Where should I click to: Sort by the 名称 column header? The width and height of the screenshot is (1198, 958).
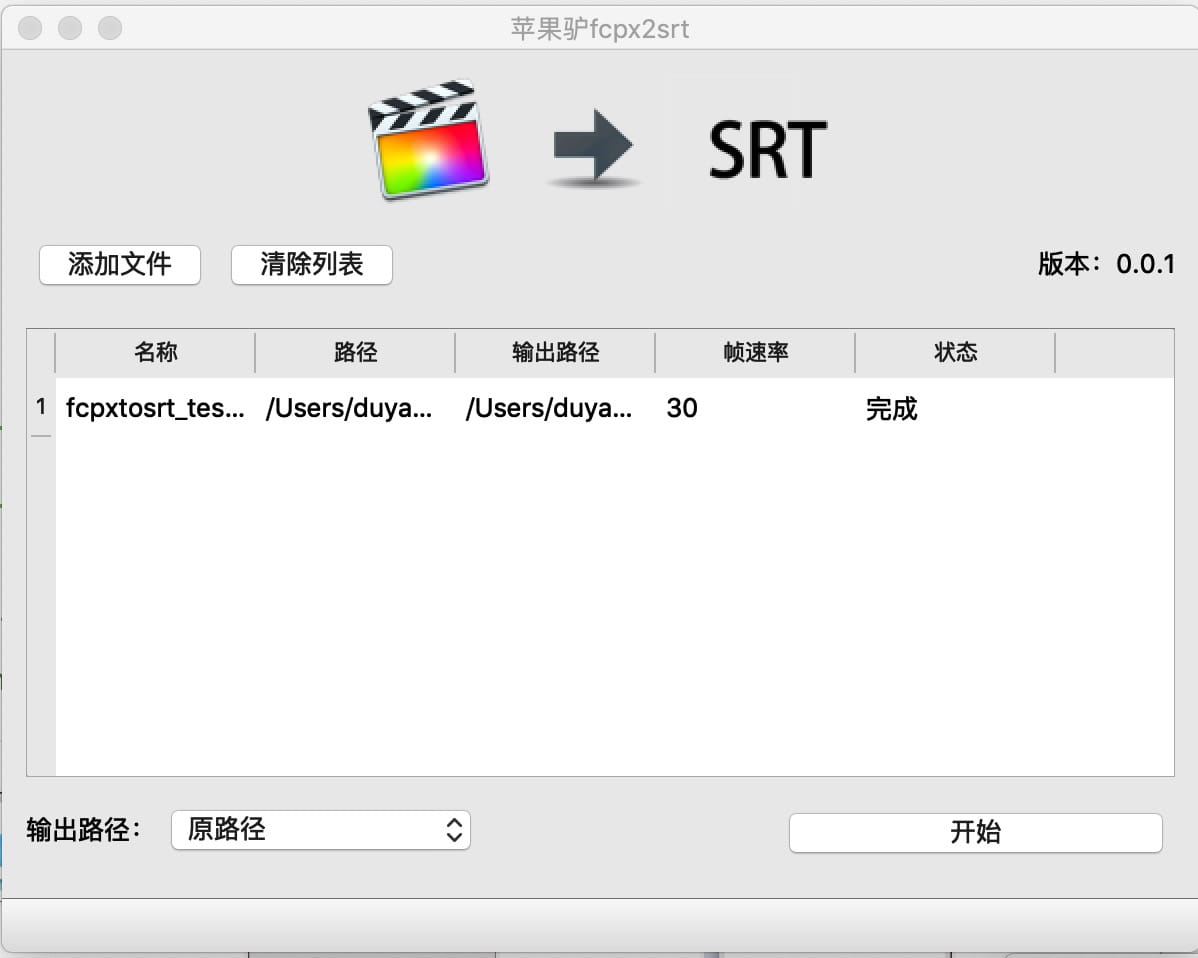155,352
